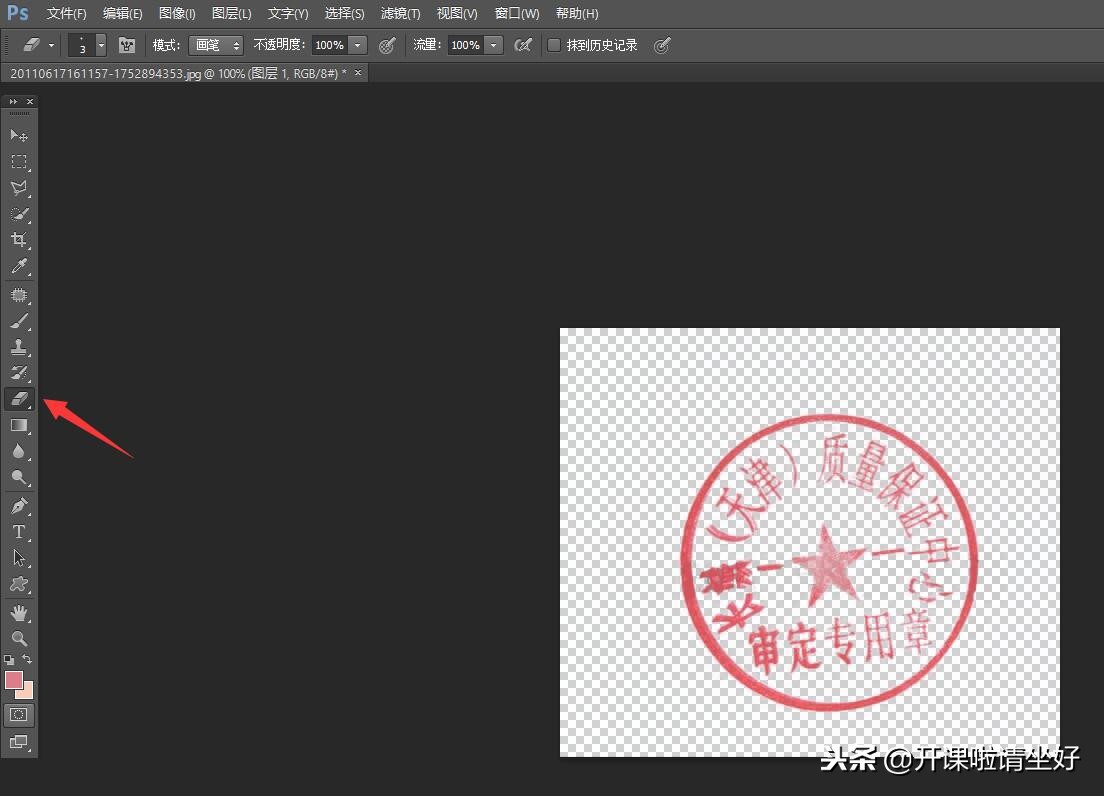Pick the Eyedropper tool
This screenshot has width=1104, height=796.
click(x=20, y=266)
